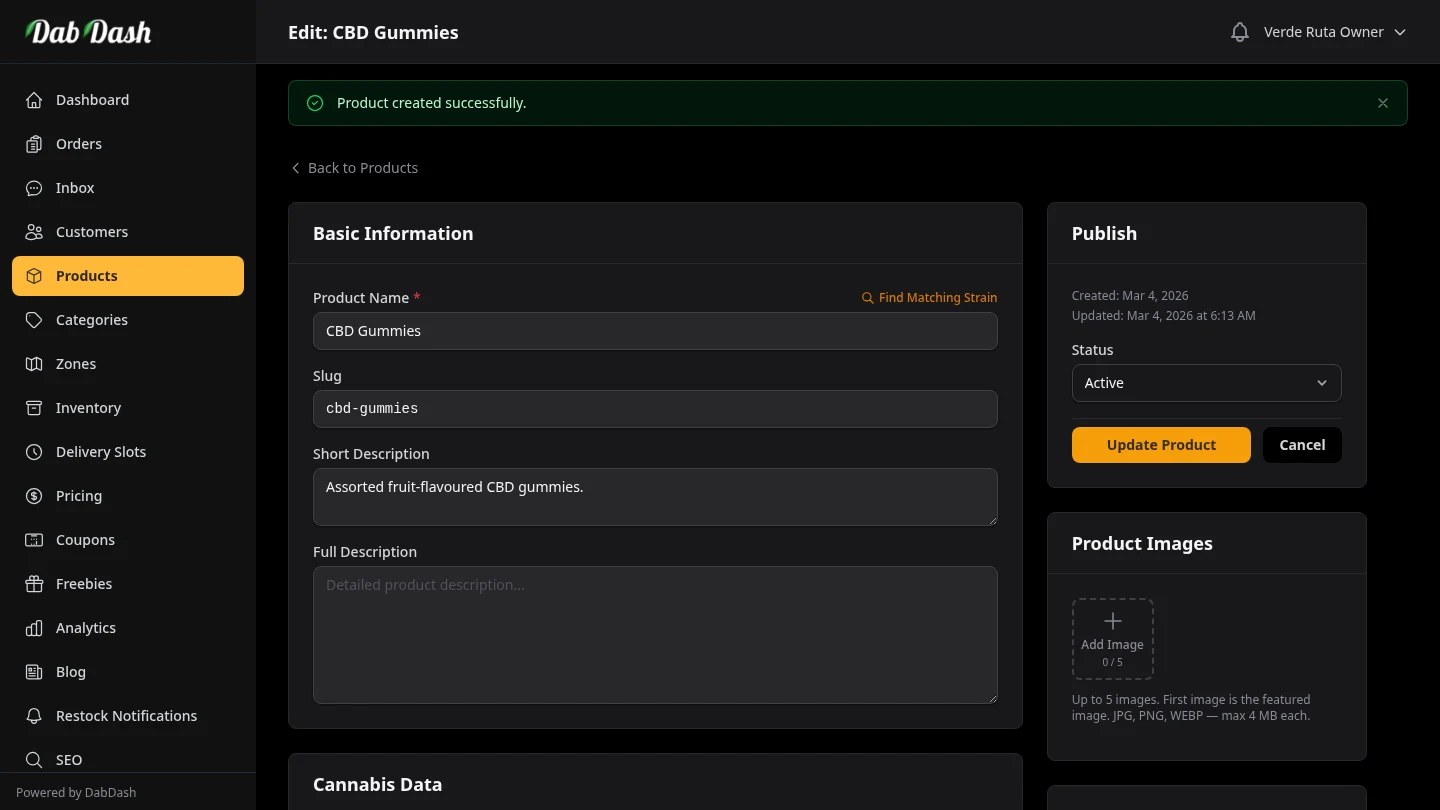Click inside the Slug input field

(x=655, y=409)
